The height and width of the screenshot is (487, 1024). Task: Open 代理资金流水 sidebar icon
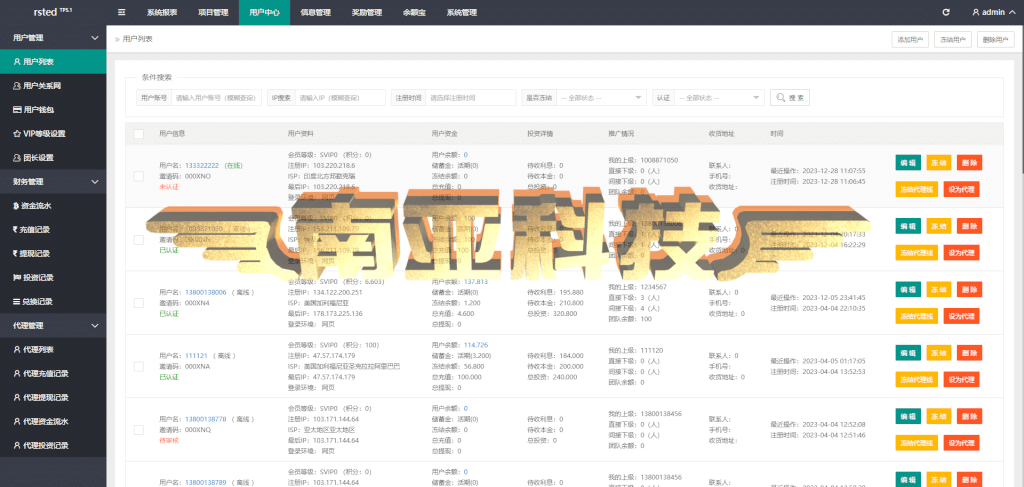tap(17, 421)
